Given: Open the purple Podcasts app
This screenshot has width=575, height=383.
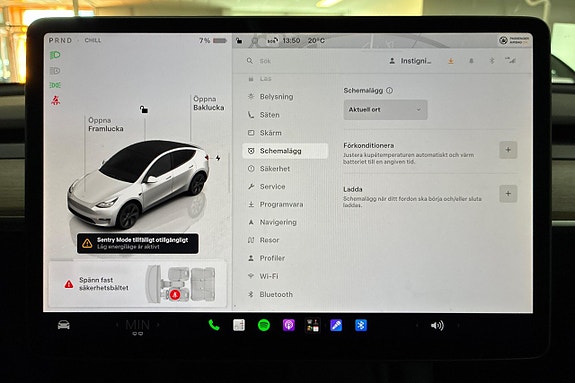Looking at the screenshot, I should 289,325.
